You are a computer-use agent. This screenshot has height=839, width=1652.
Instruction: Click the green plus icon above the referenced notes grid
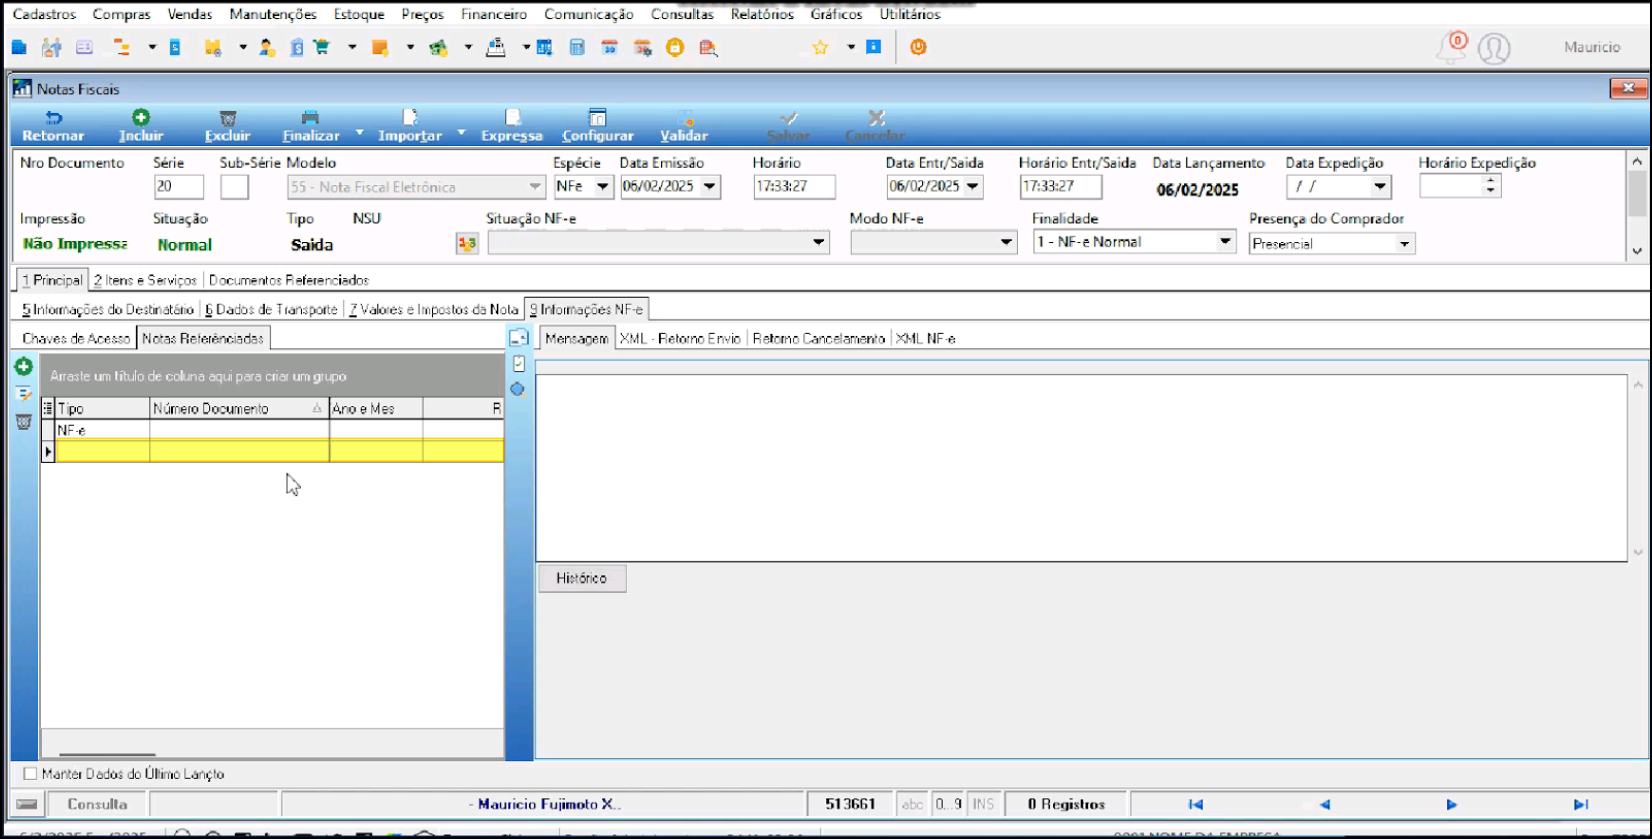(24, 367)
